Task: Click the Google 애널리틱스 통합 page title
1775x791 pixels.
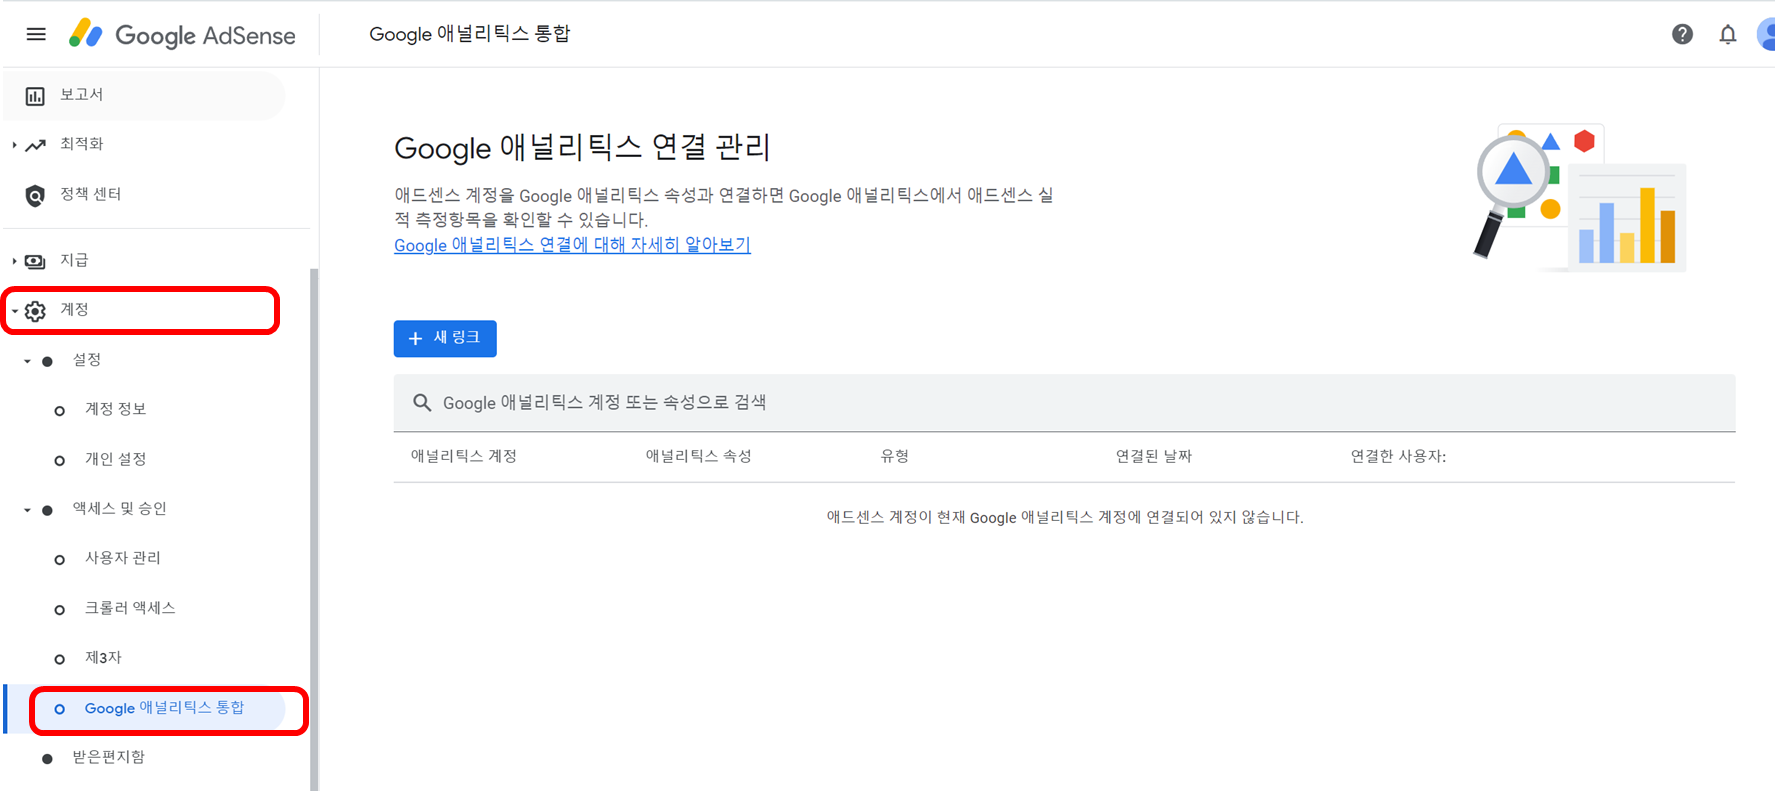Action: tap(470, 34)
